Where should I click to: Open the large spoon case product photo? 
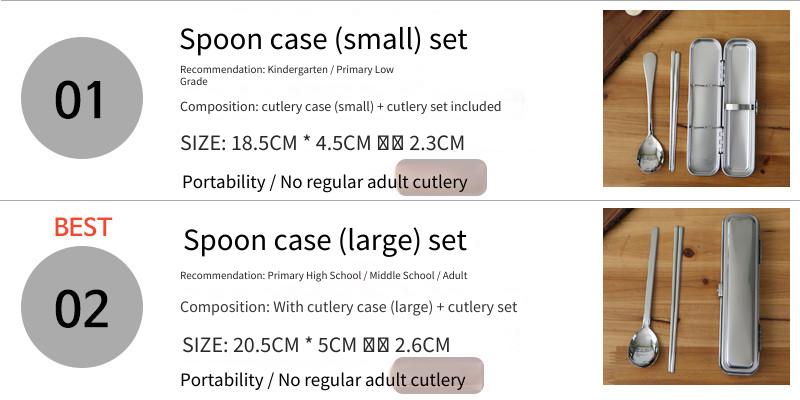point(696,296)
